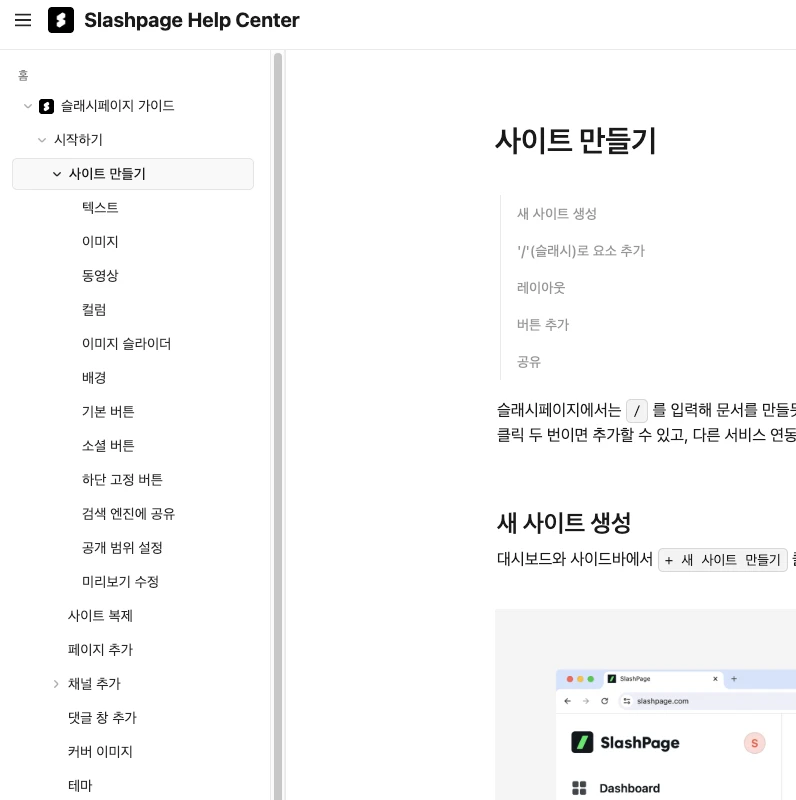This screenshot has width=796, height=800.
Task: Collapse the 사이트 만들기 chevron
Action: (x=57, y=174)
